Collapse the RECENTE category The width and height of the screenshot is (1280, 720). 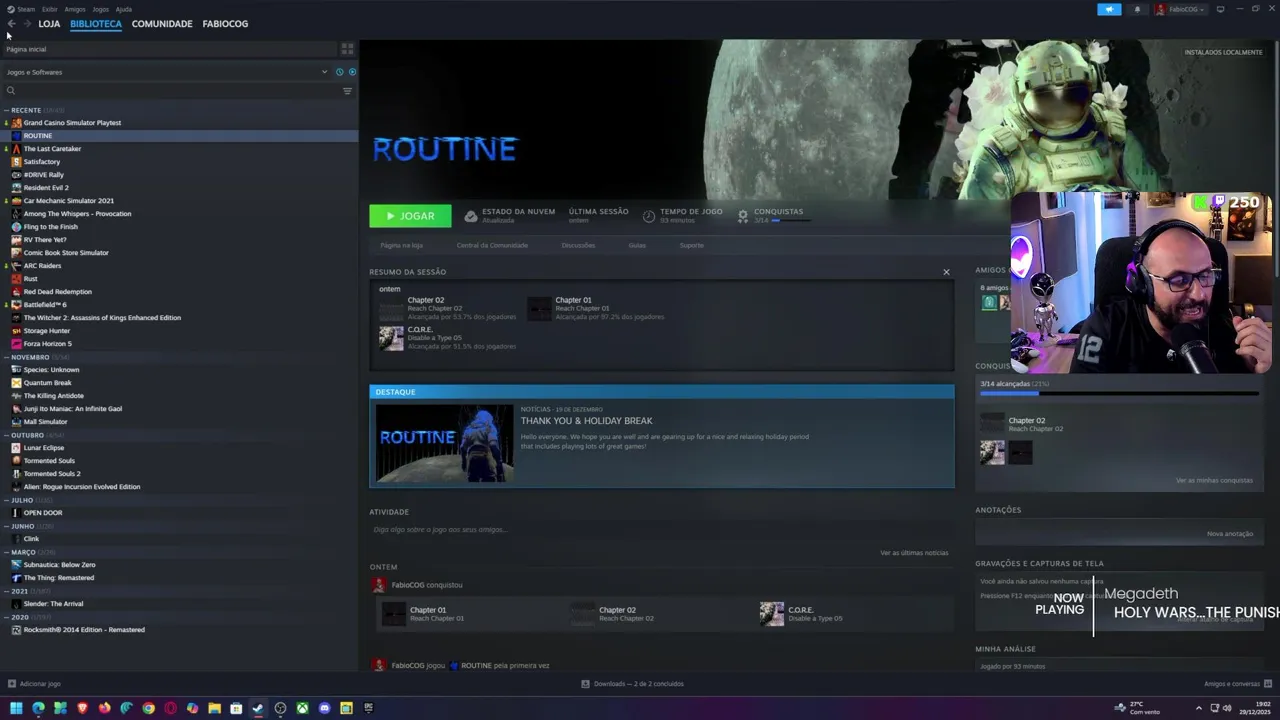(7, 110)
